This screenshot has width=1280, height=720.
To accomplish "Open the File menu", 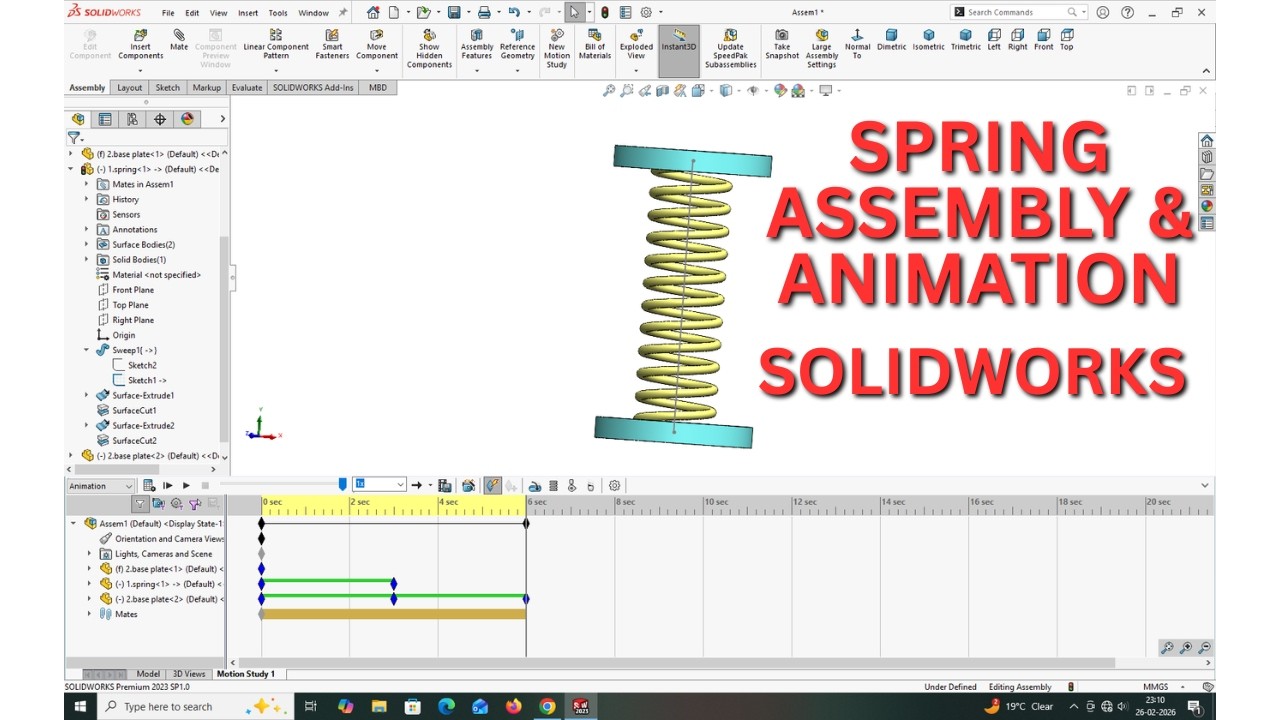I will click(168, 13).
